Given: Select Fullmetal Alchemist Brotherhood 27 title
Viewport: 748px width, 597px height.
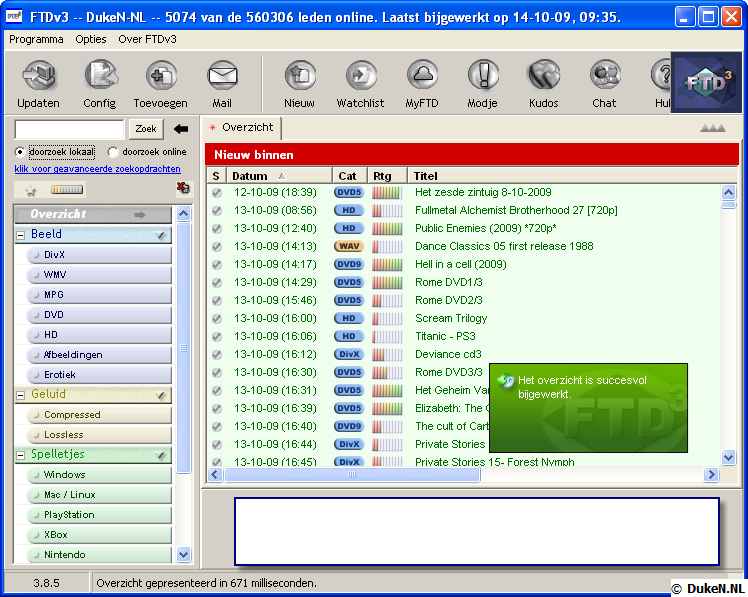Looking at the screenshot, I should (516, 210).
